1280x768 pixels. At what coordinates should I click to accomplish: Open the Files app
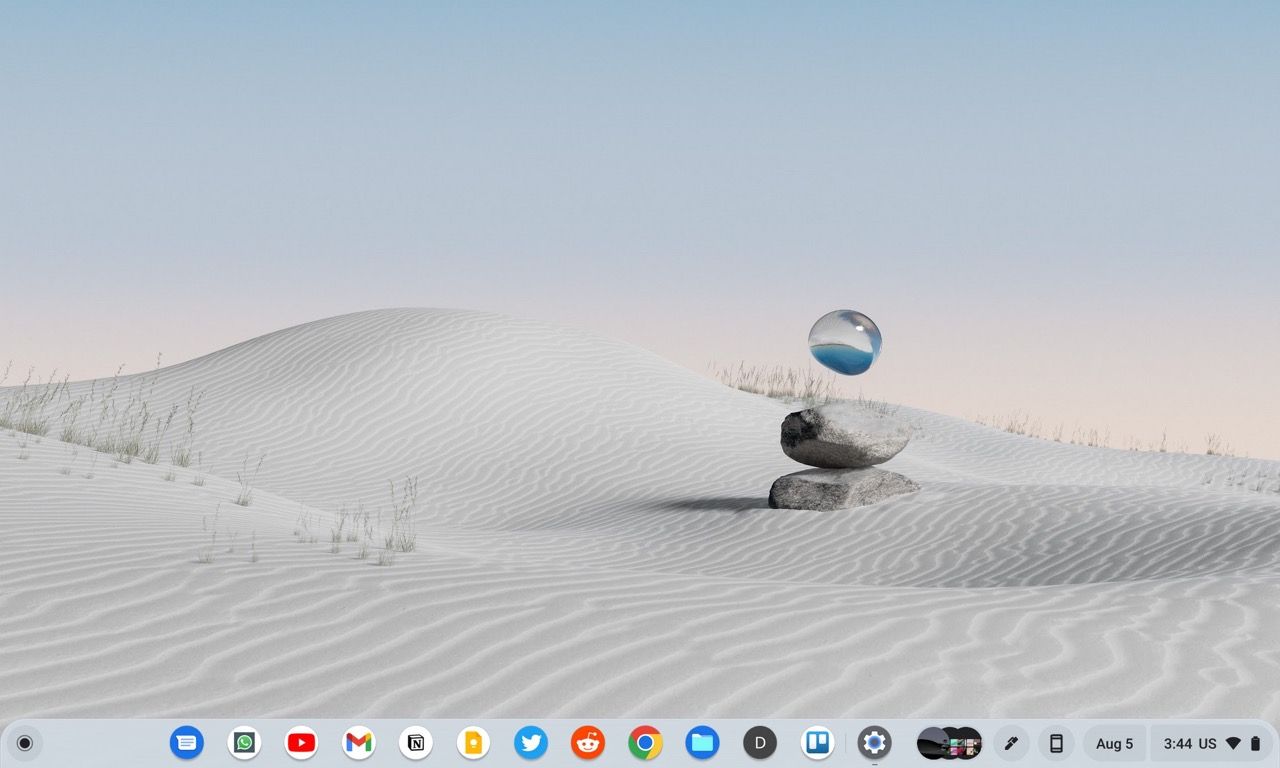(x=703, y=743)
